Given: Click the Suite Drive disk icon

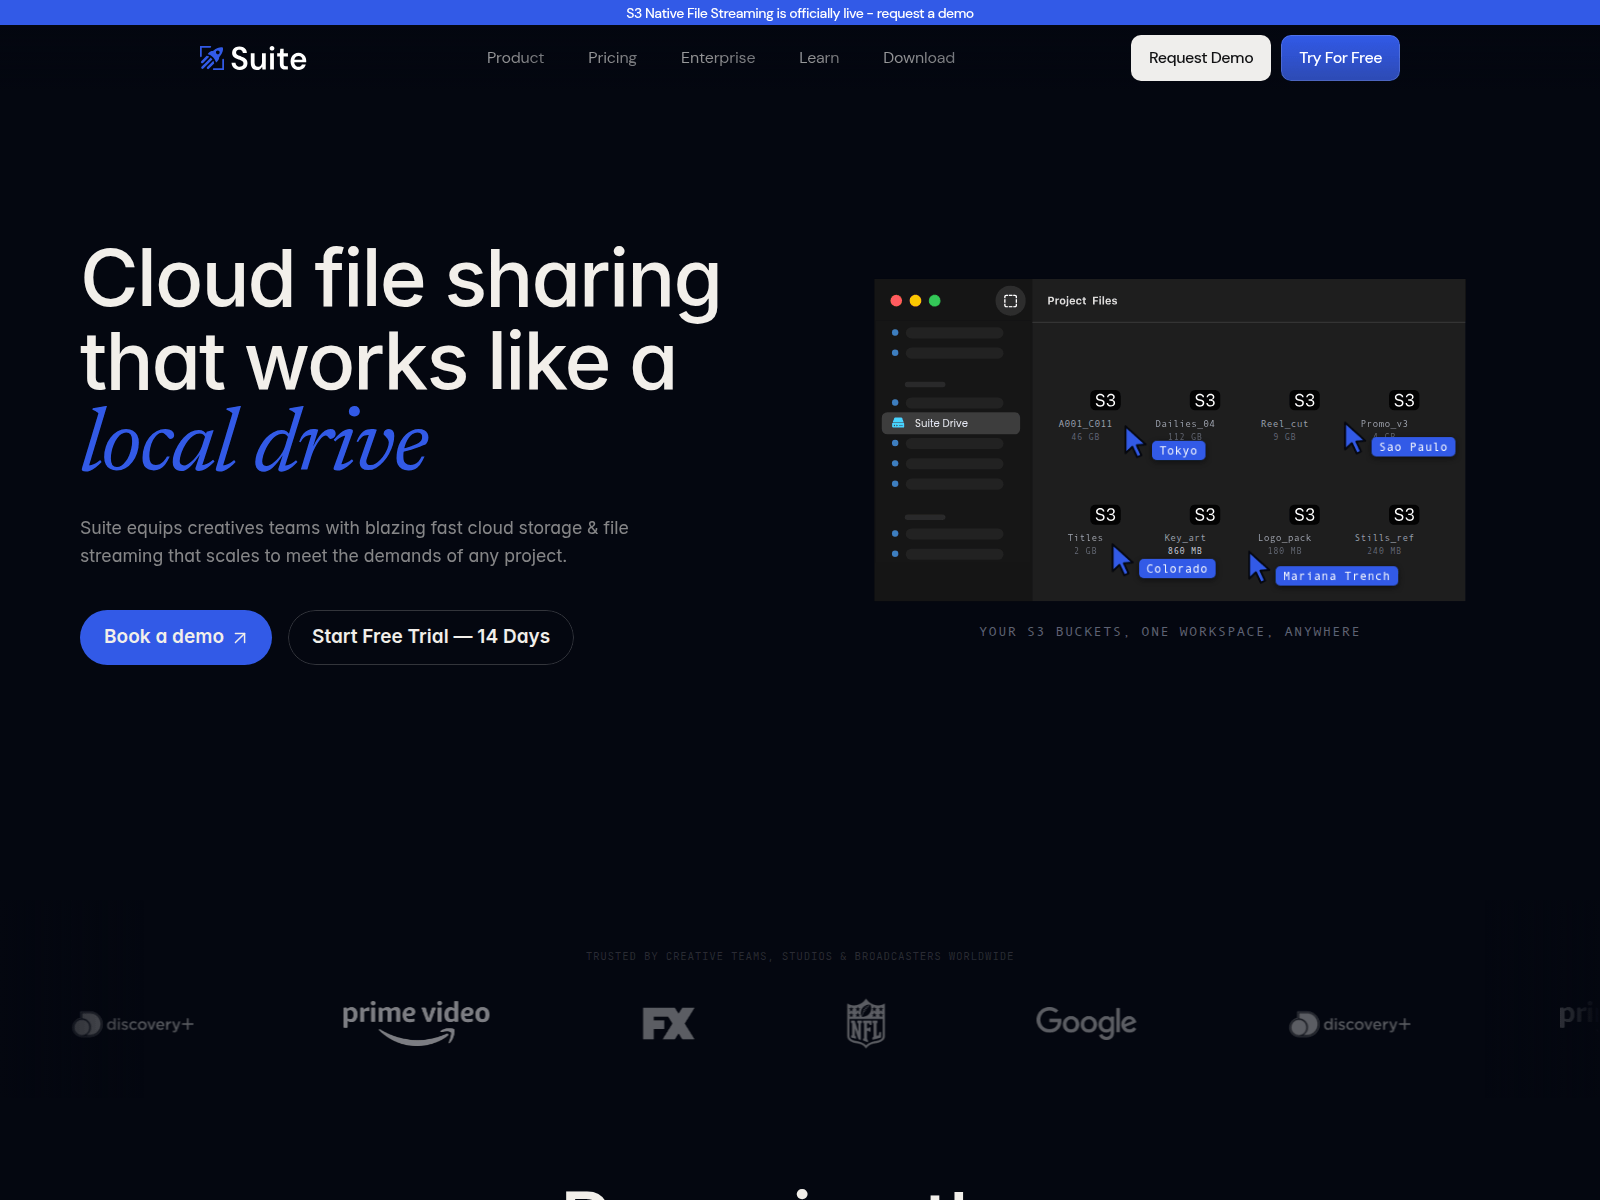Looking at the screenshot, I should pyautogui.click(x=898, y=423).
